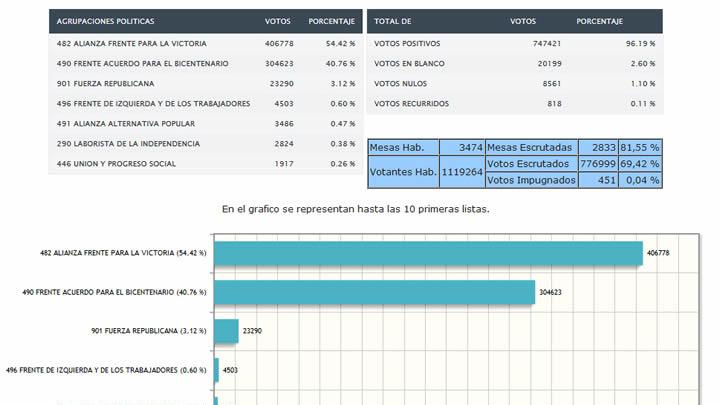Viewport: 720px width, 405px height.
Task: Click the VOTOS header in the parties table
Action: tap(278, 21)
